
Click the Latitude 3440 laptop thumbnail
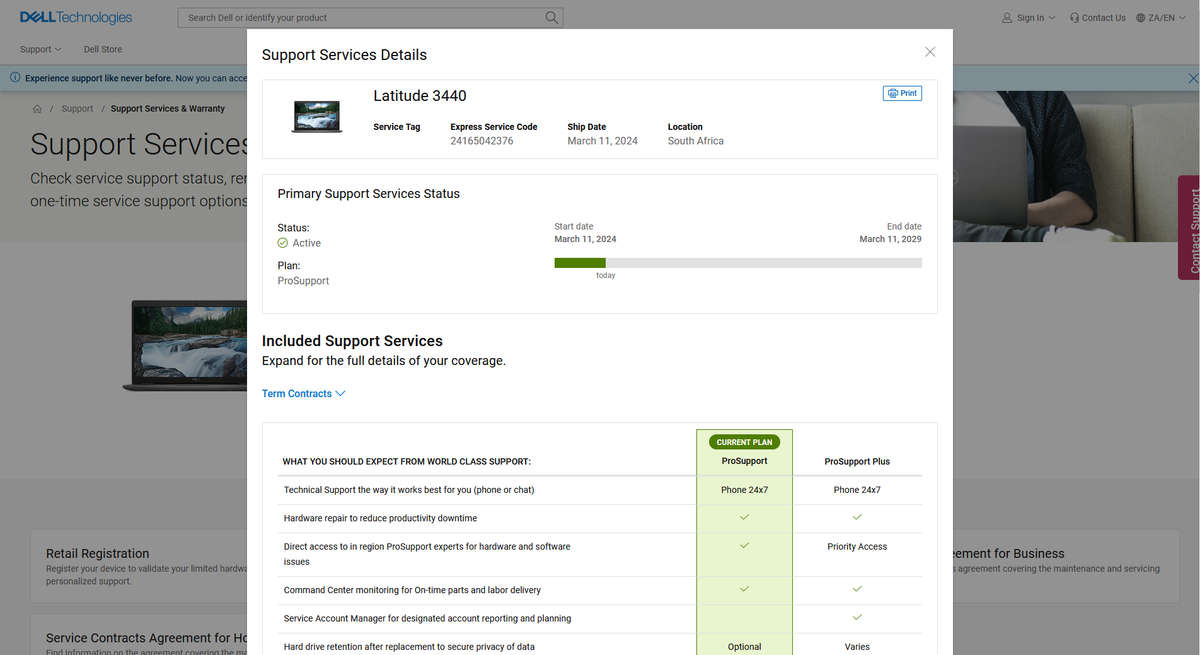317,117
